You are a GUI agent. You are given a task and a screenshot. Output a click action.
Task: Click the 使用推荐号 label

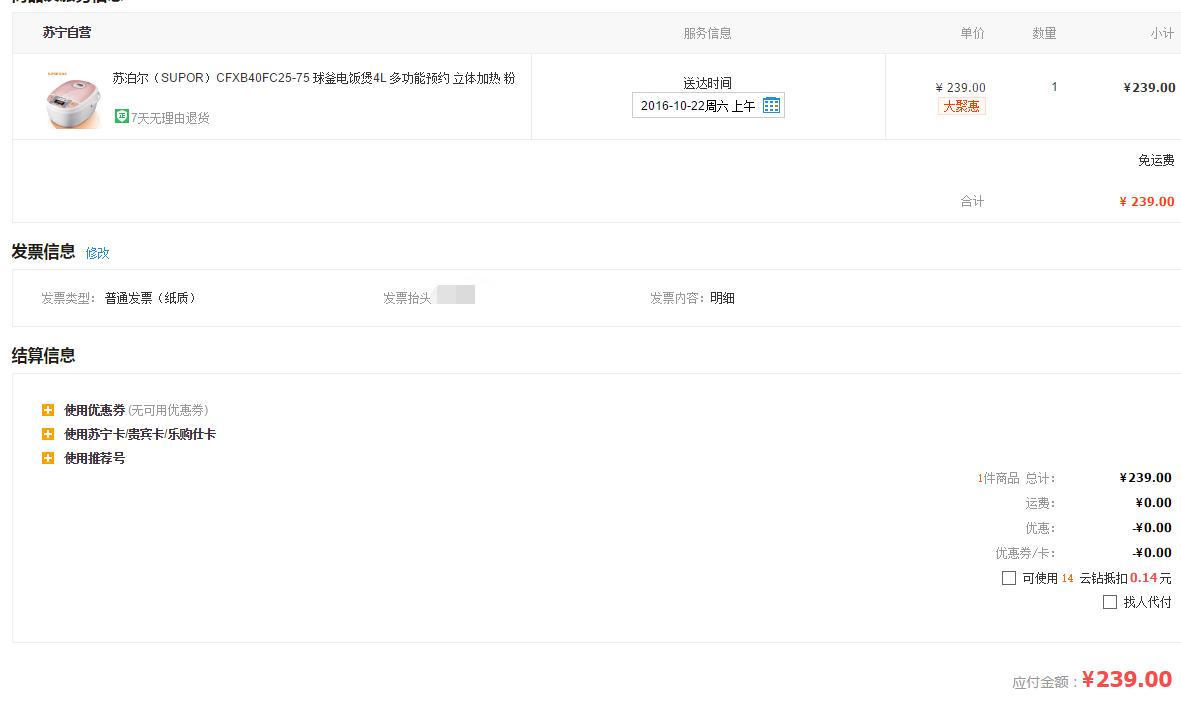coord(94,459)
